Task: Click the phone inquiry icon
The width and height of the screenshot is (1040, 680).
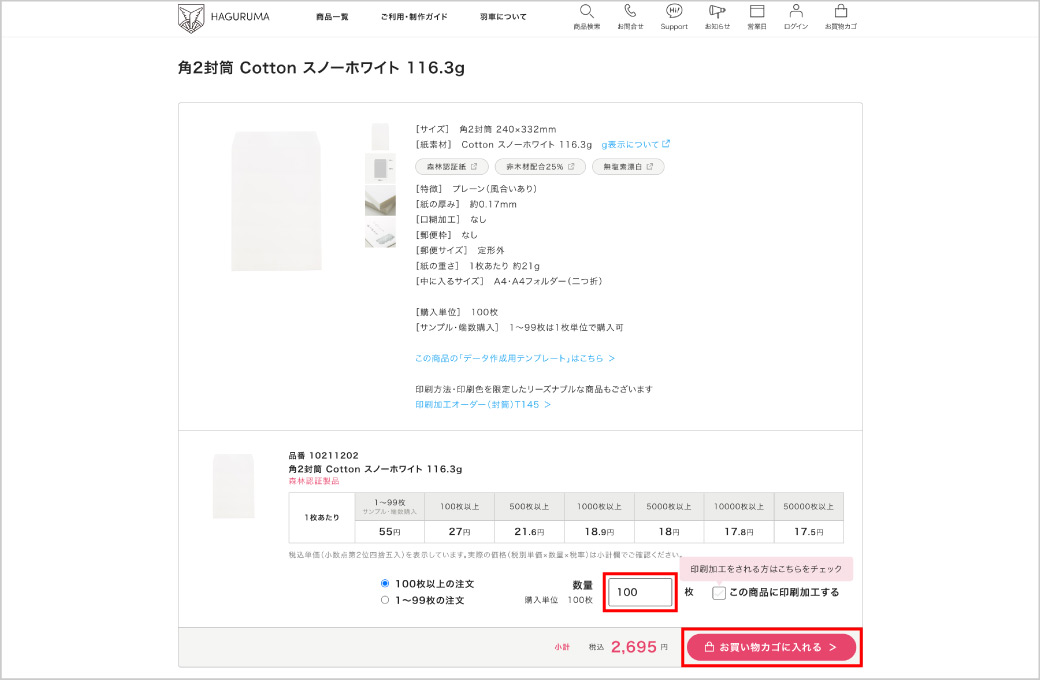Action: point(630,12)
